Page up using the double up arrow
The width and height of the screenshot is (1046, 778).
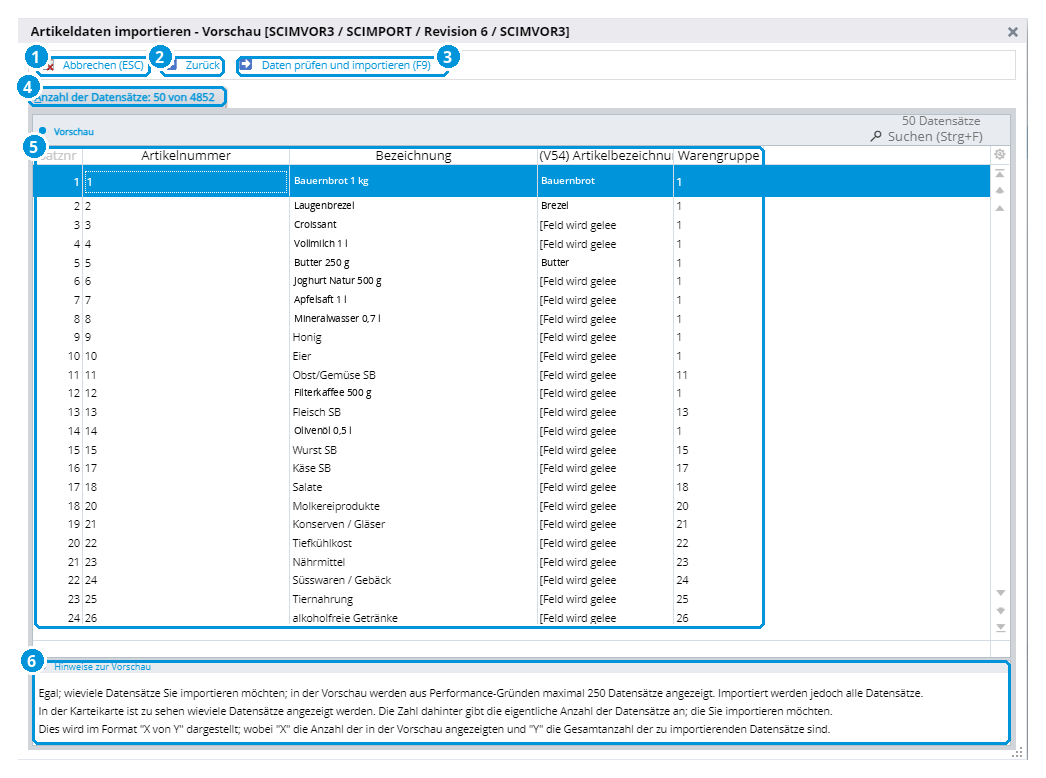[999, 191]
